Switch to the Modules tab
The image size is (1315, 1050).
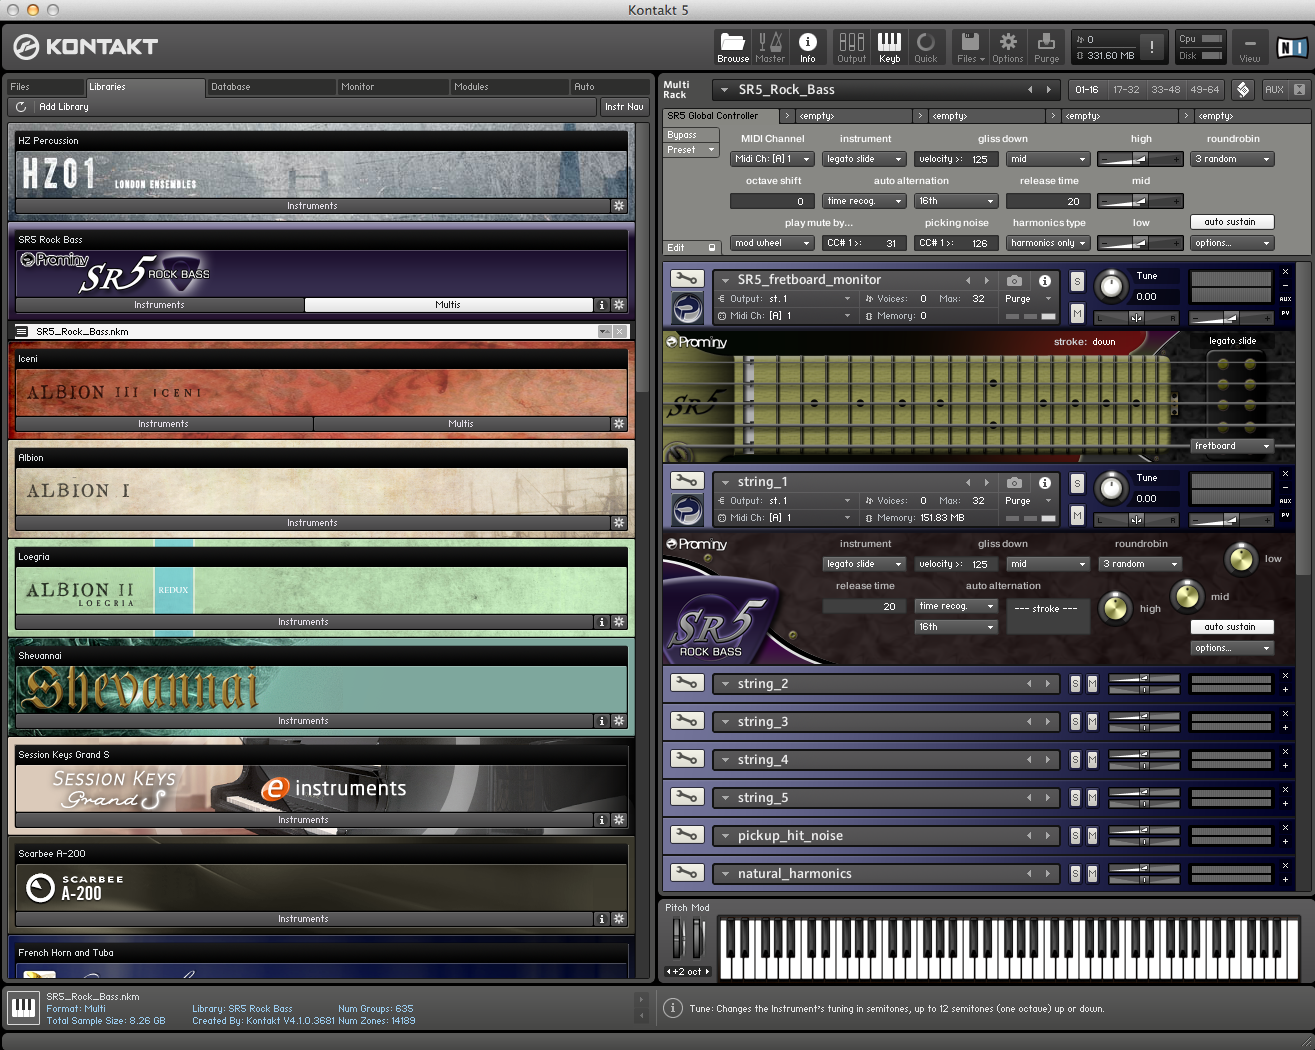pos(508,87)
